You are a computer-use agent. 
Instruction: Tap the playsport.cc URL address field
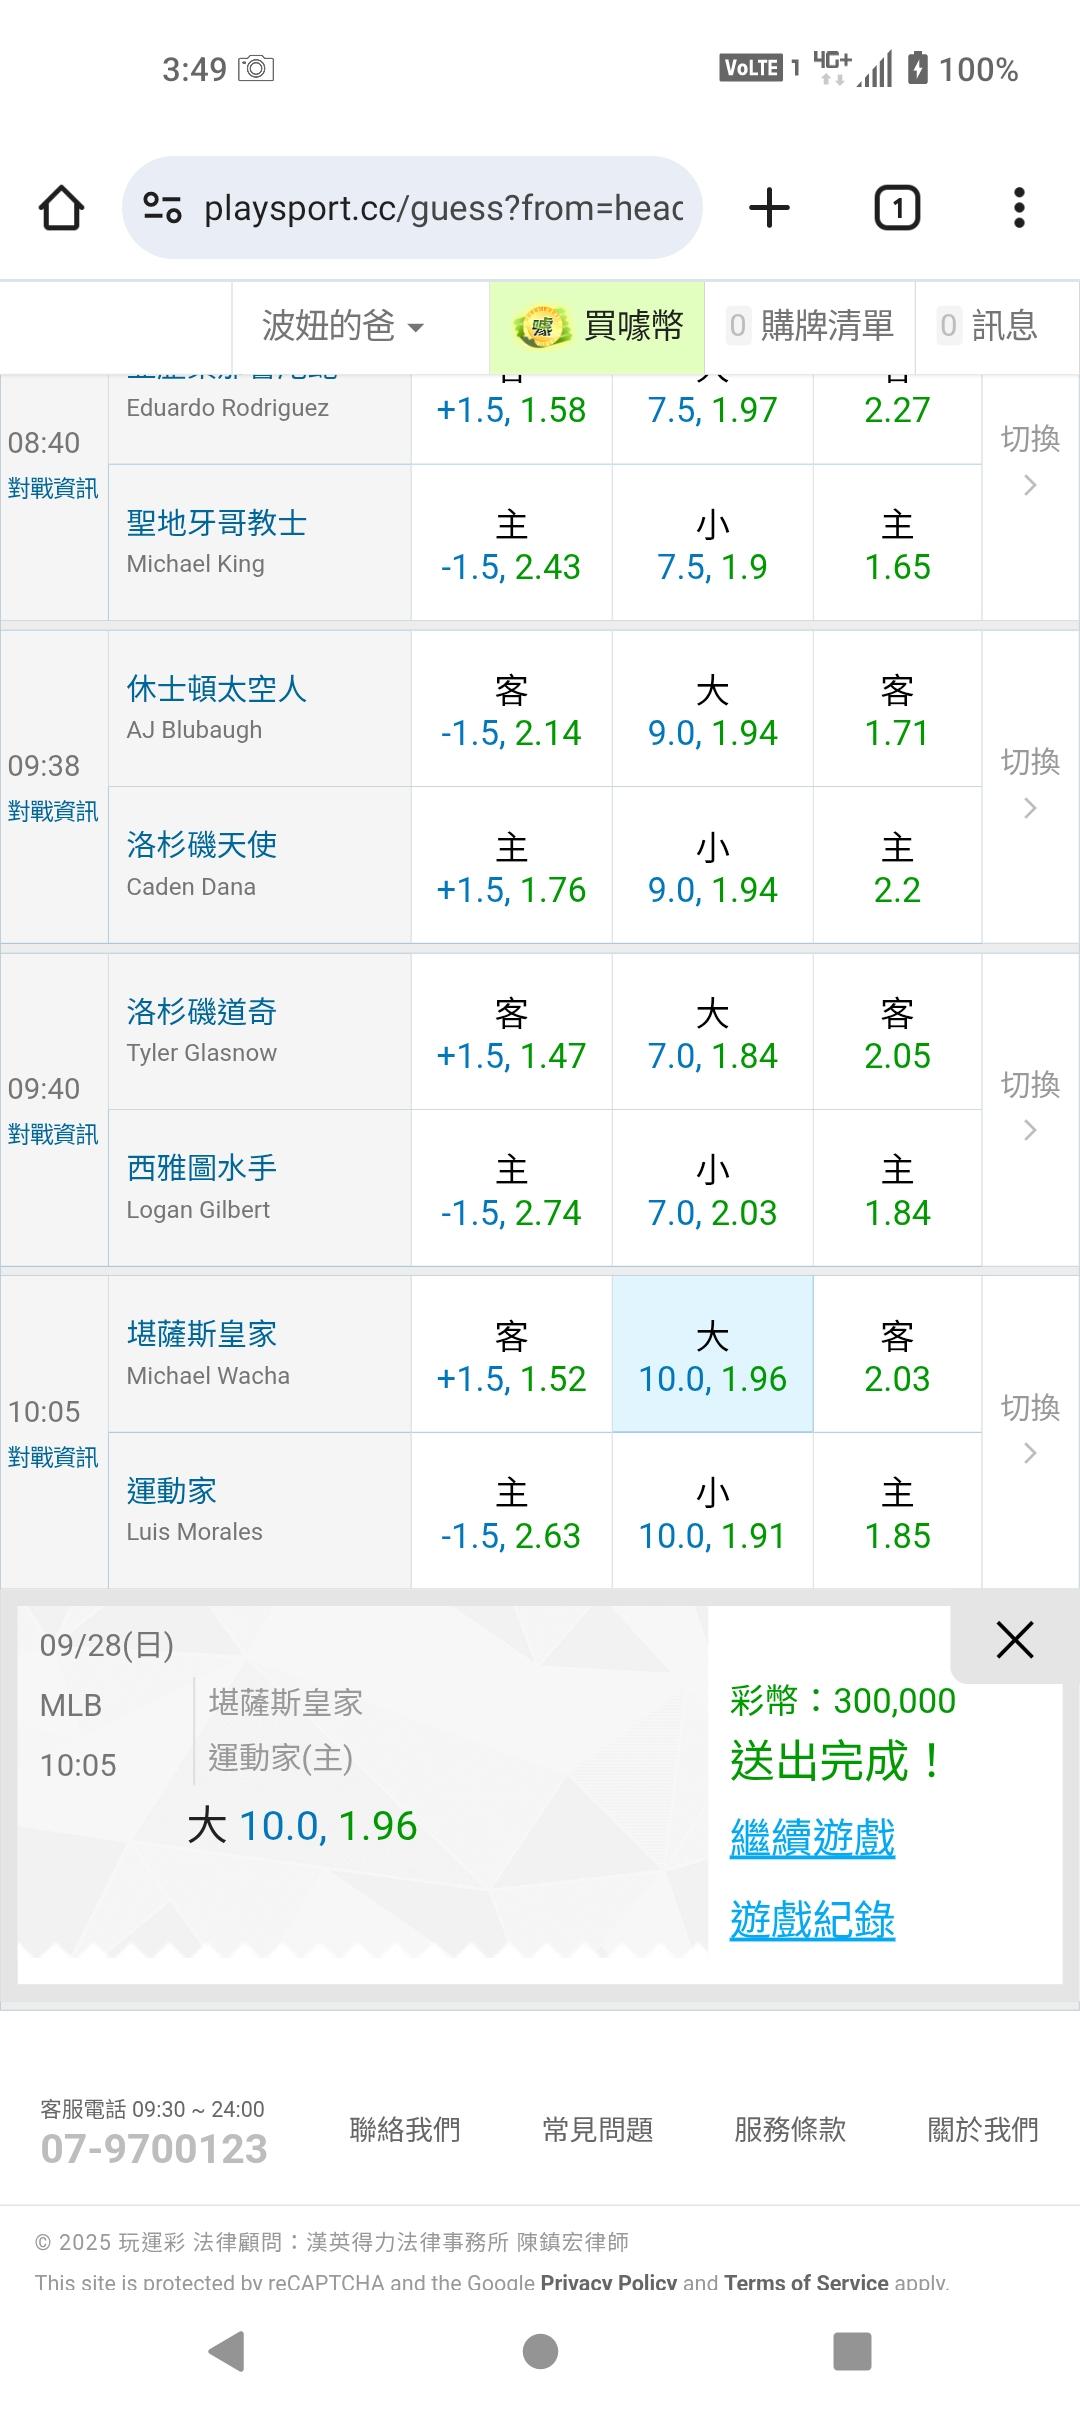pyautogui.click(x=443, y=208)
